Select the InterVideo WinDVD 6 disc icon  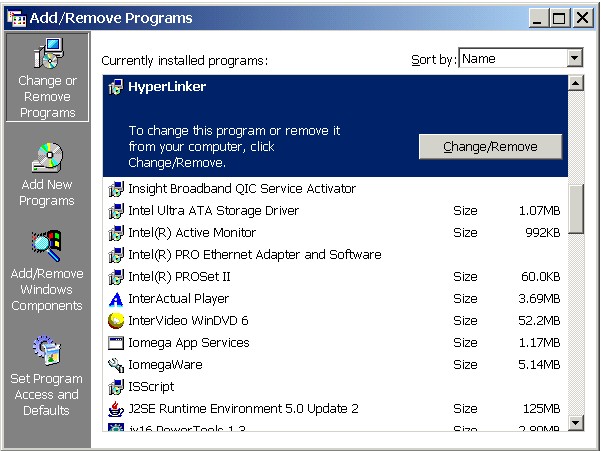tap(116, 321)
